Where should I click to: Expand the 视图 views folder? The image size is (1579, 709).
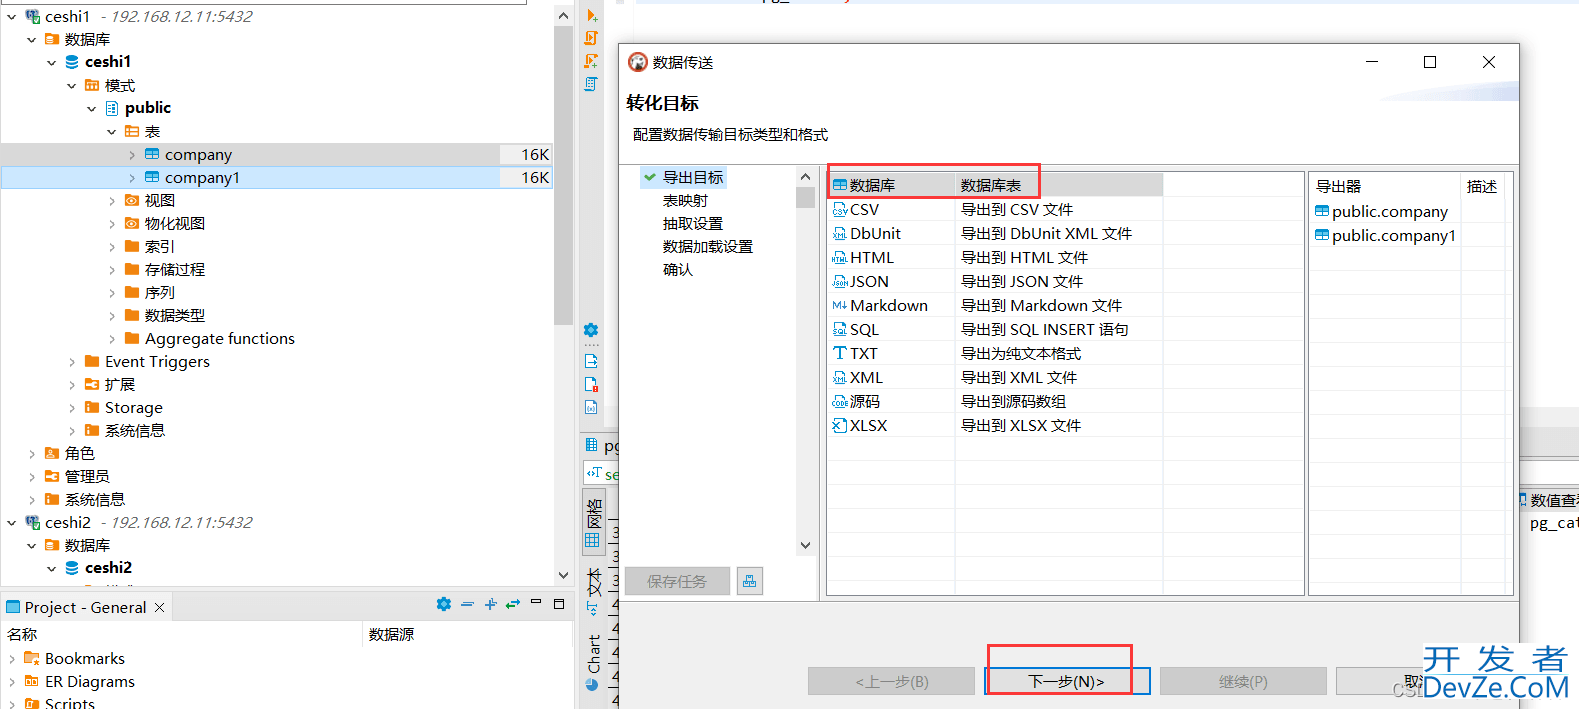tap(112, 201)
